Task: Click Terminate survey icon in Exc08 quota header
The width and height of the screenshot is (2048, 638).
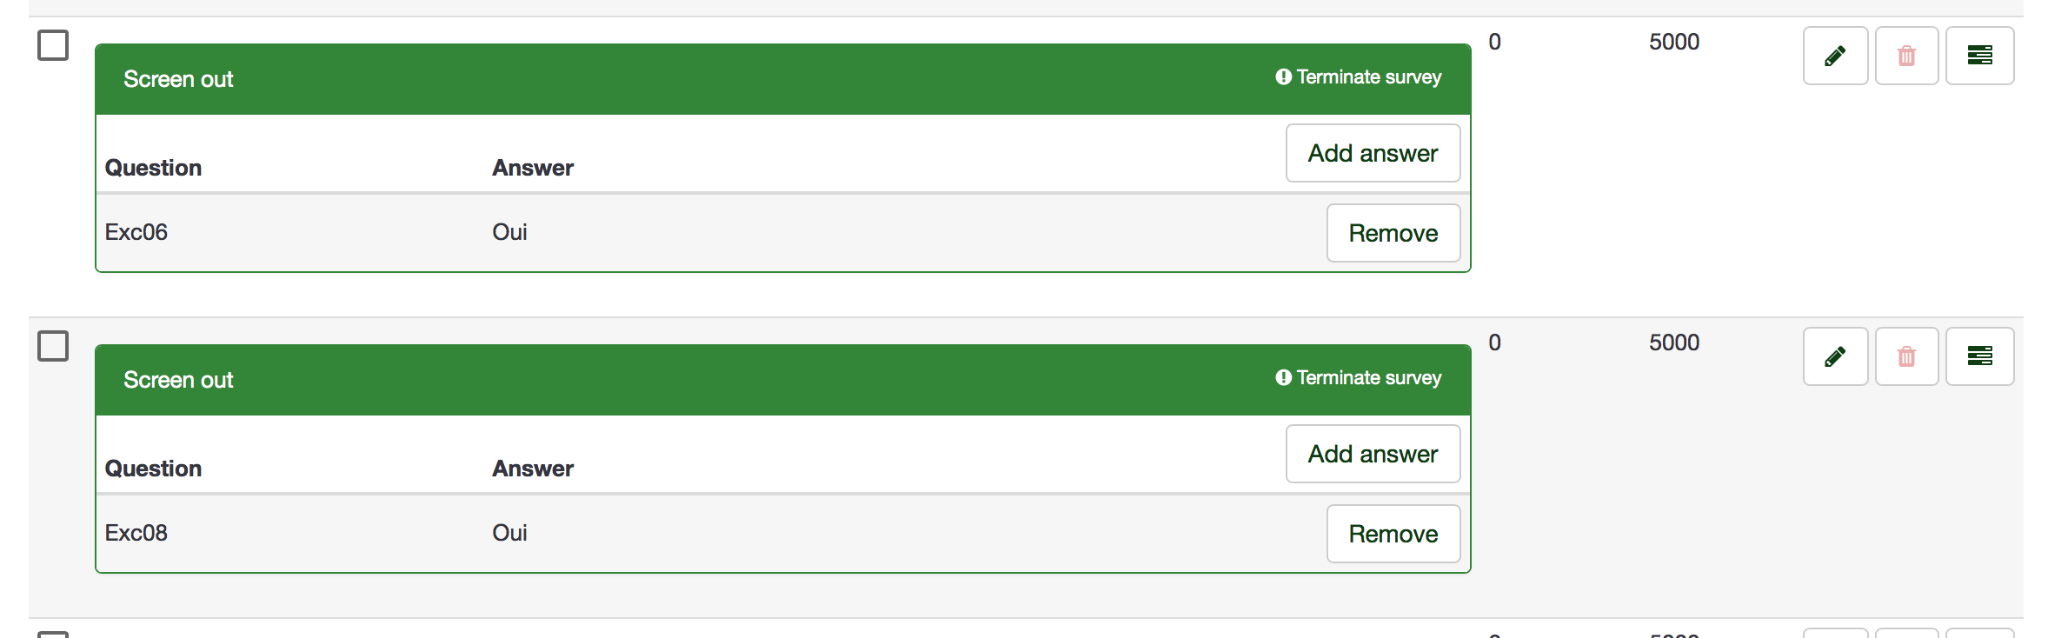Action: (1284, 378)
